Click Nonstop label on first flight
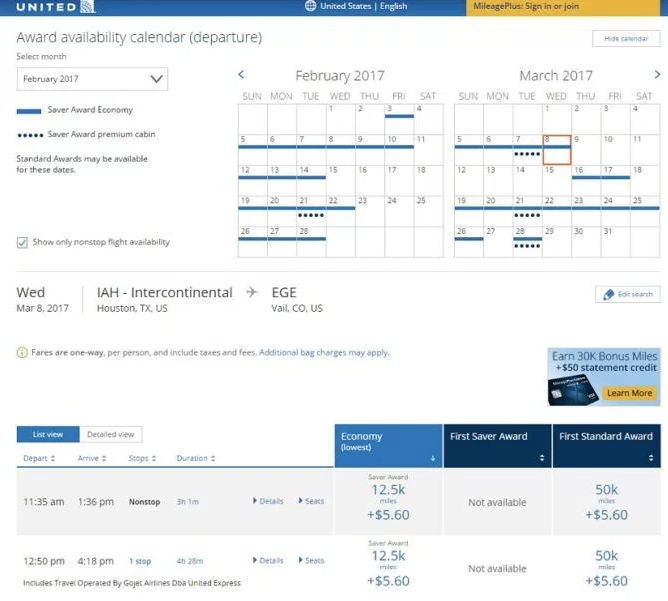 [144, 502]
